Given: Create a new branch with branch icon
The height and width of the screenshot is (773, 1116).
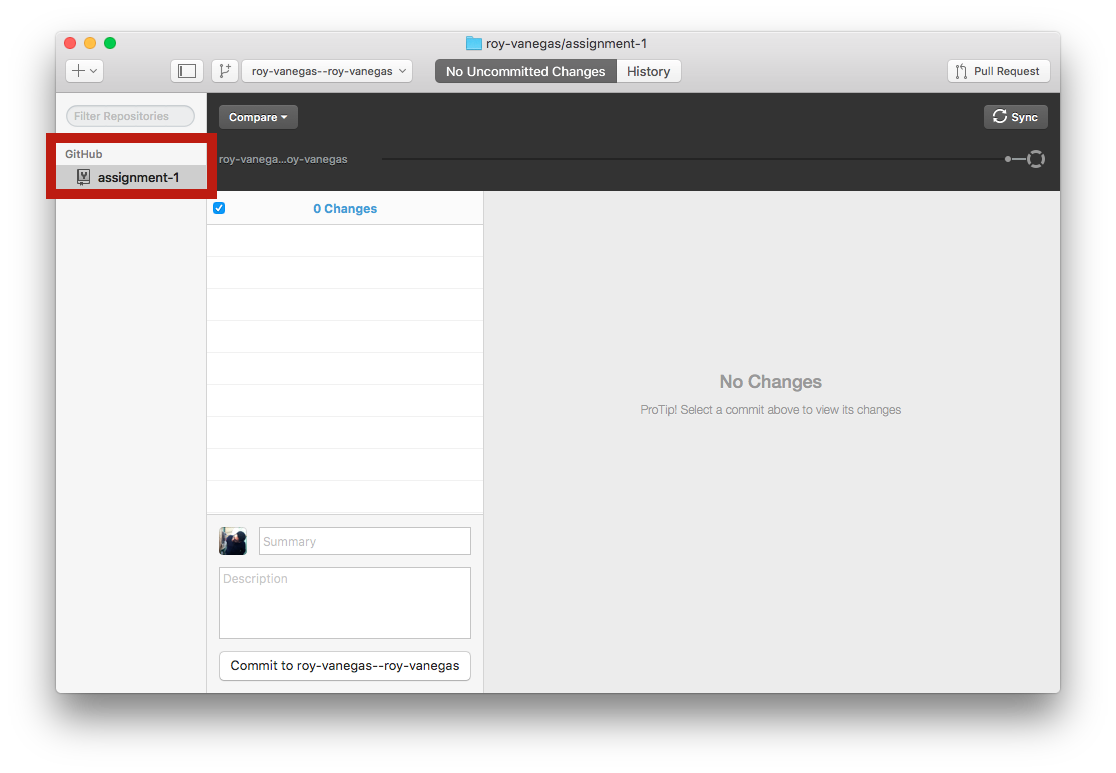Looking at the screenshot, I should (225, 71).
